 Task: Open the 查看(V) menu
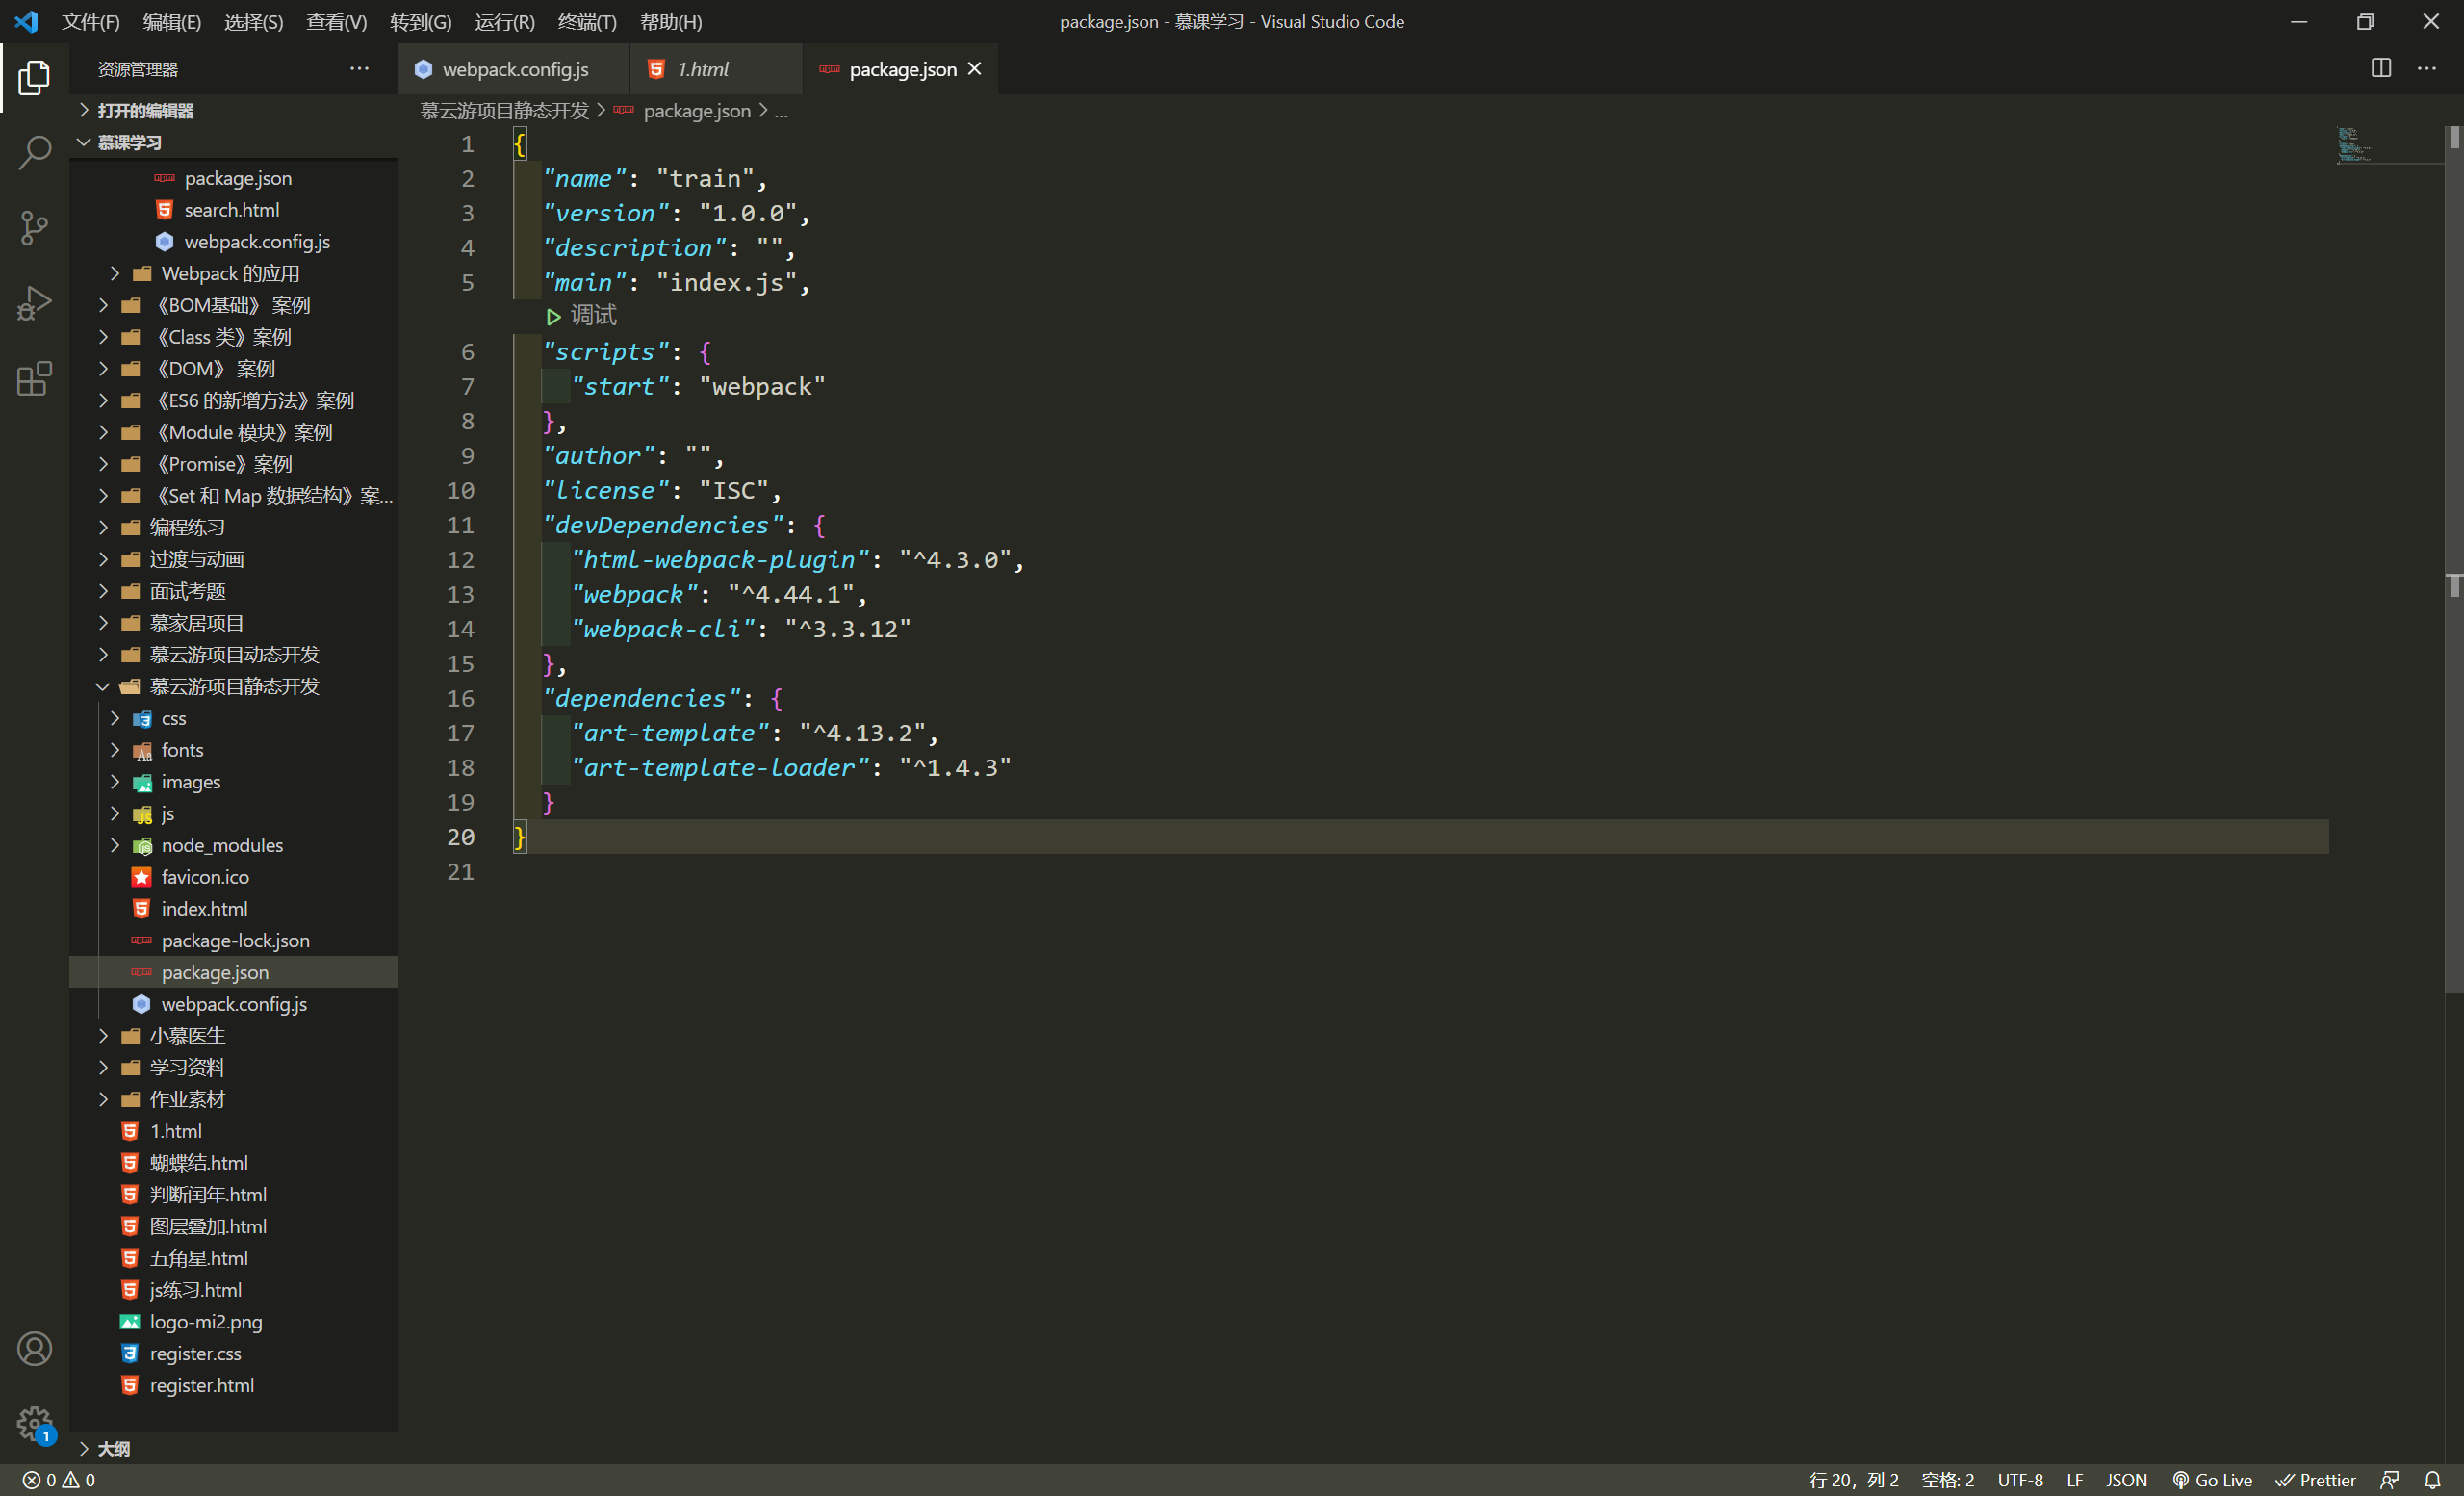[x=336, y=21]
